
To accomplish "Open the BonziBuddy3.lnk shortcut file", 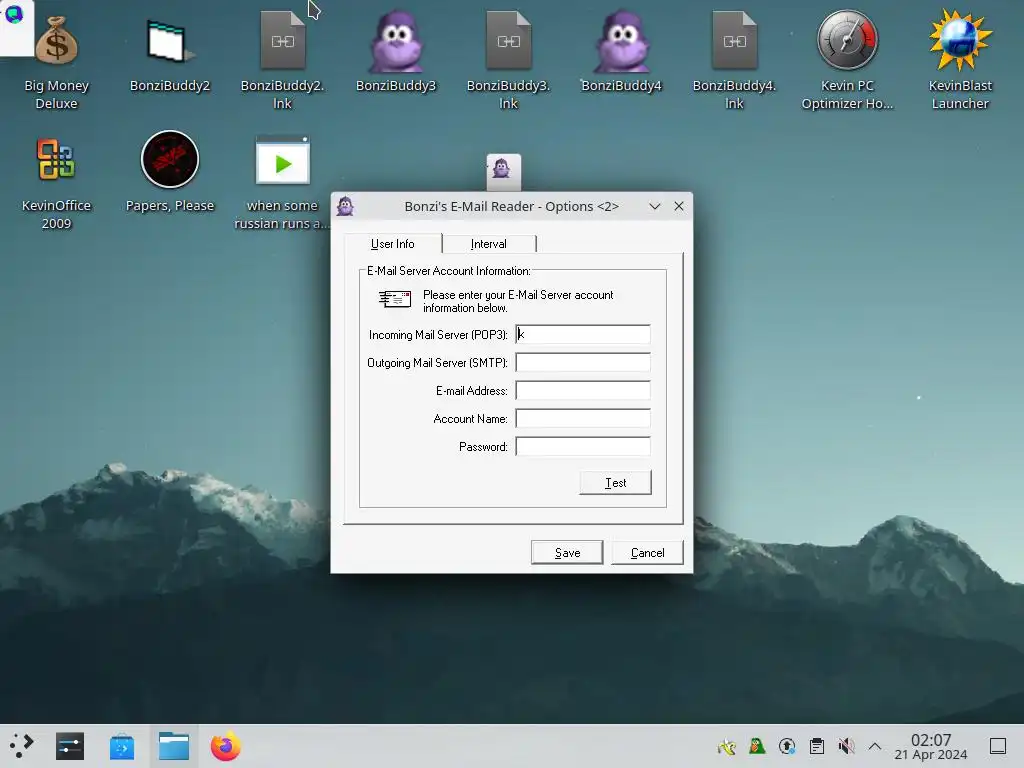I will coord(509,40).
